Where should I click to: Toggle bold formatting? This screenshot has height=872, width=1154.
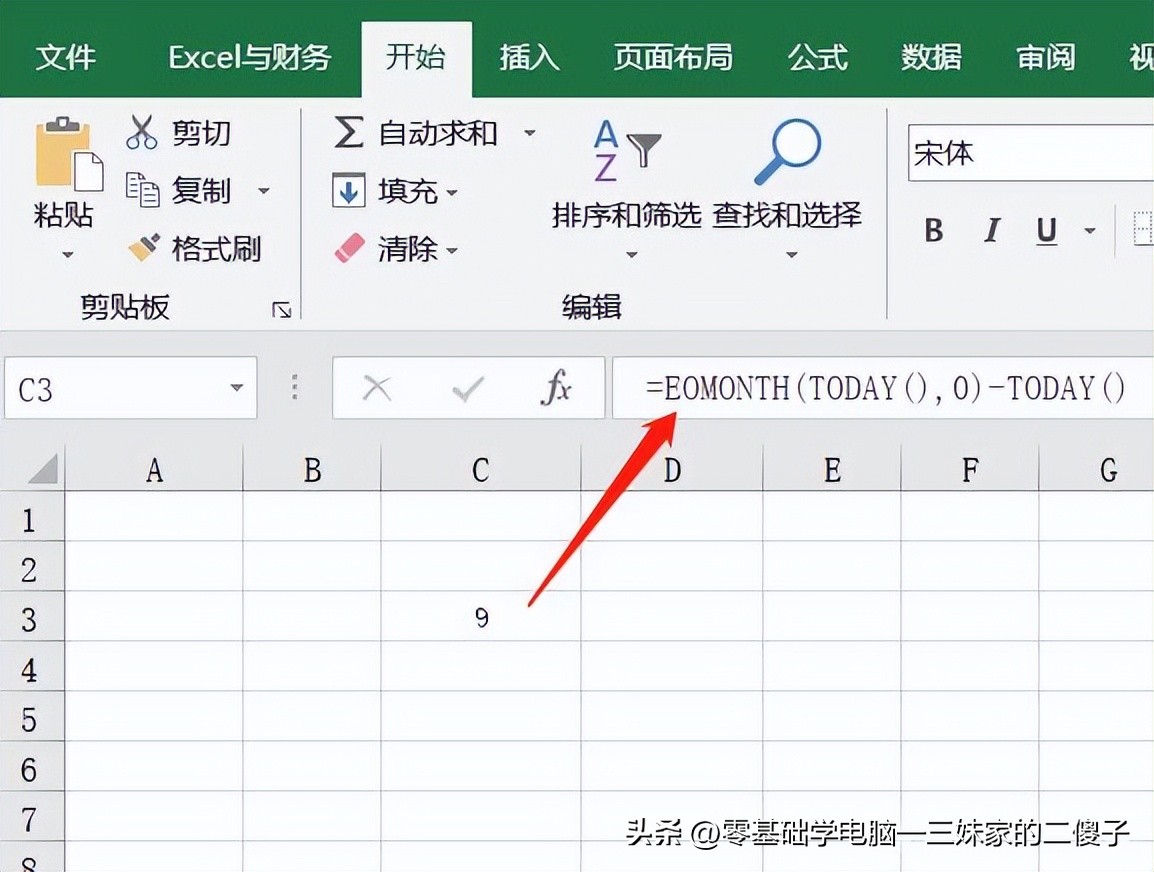click(934, 232)
